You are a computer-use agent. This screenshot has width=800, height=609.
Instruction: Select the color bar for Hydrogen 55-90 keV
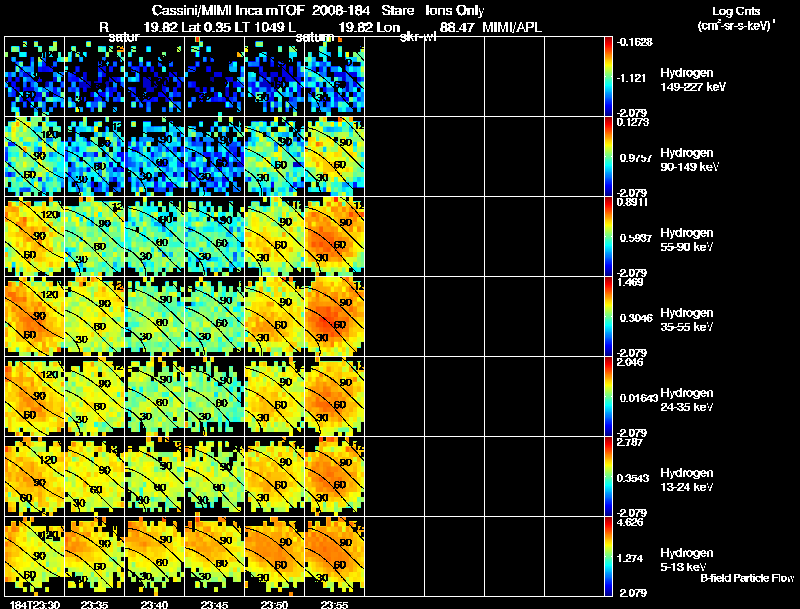[608, 236]
